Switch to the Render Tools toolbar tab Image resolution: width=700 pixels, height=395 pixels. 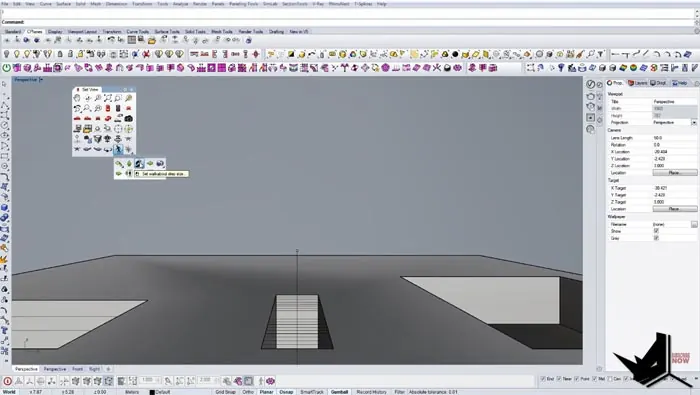(x=250, y=32)
